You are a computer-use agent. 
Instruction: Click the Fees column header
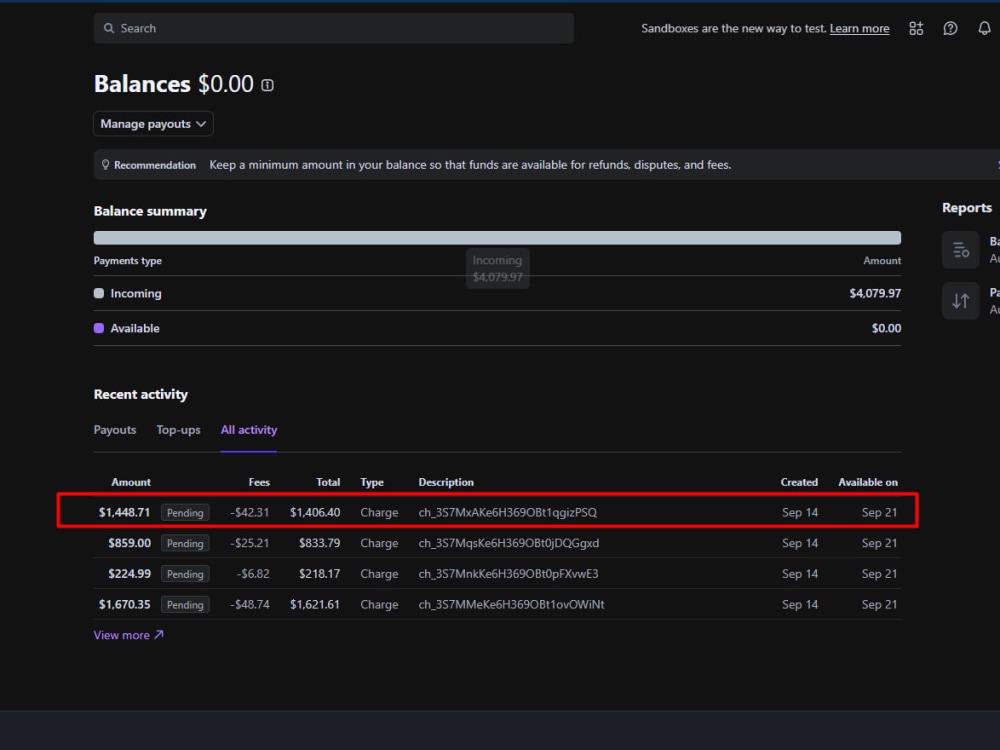pos(259,482)
